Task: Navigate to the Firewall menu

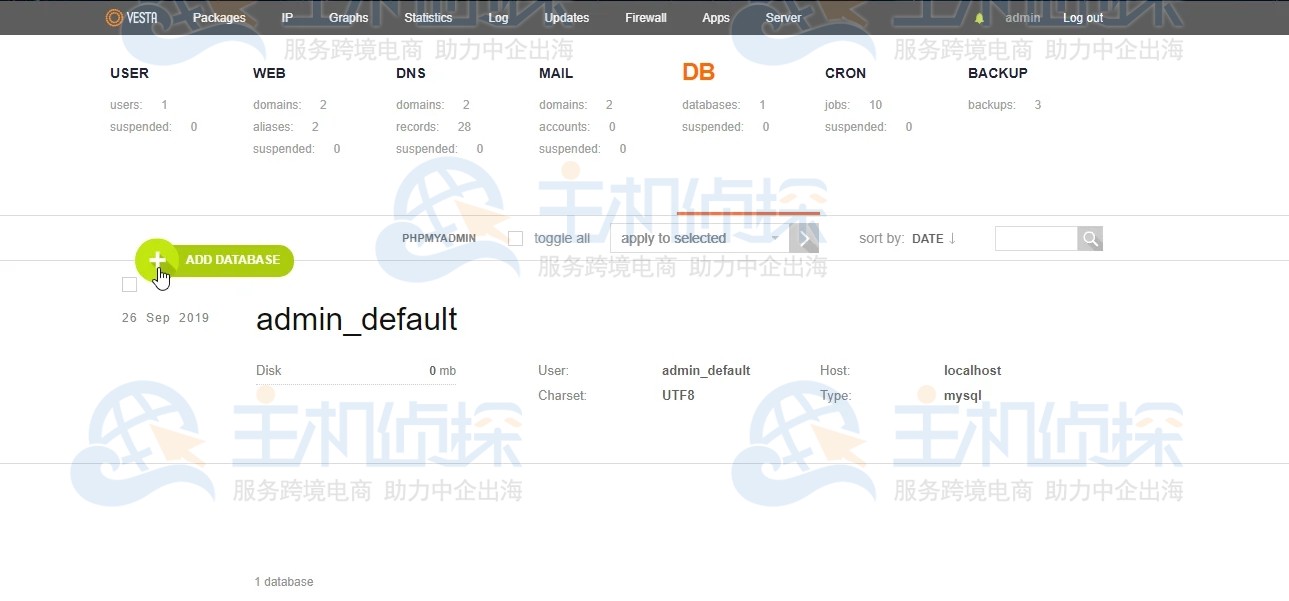Action: click(645, 17)
